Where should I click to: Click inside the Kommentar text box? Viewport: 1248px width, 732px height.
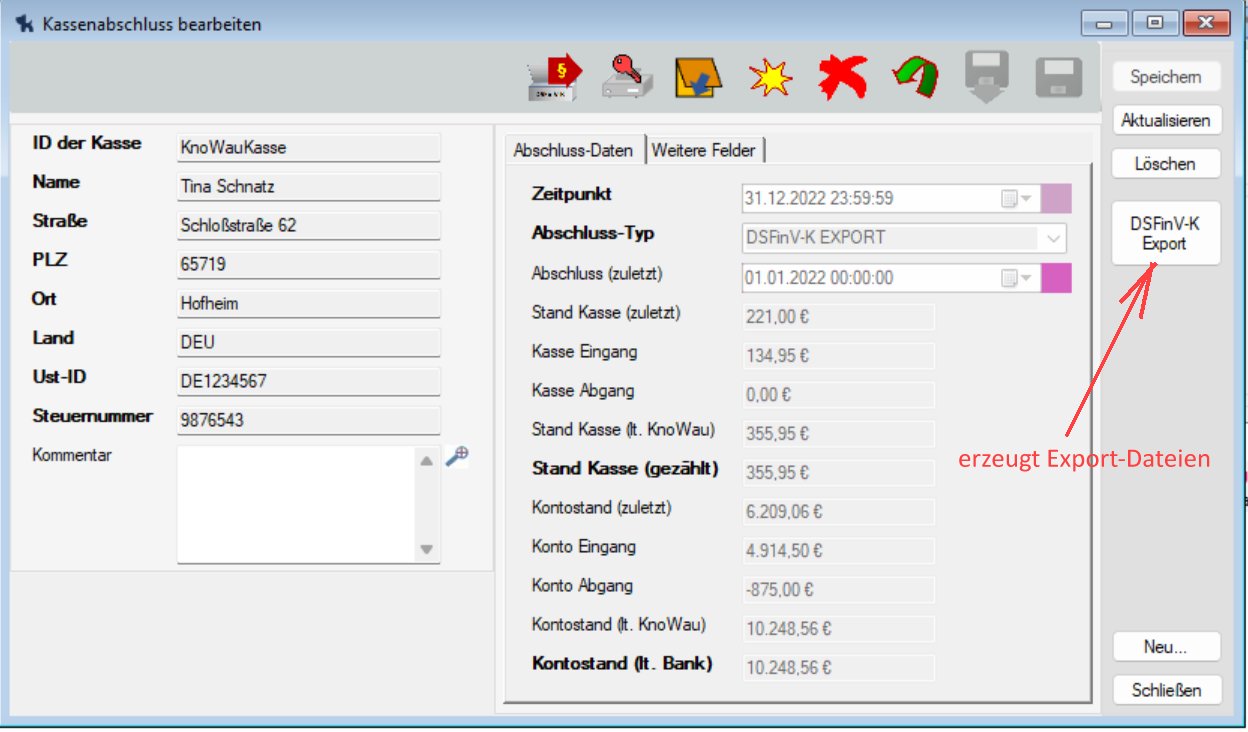coord(295,504)
